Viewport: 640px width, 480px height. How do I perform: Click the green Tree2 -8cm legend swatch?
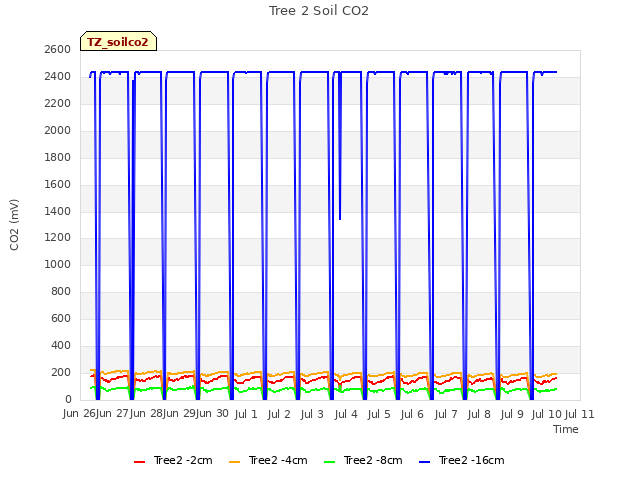coord(329,462)
